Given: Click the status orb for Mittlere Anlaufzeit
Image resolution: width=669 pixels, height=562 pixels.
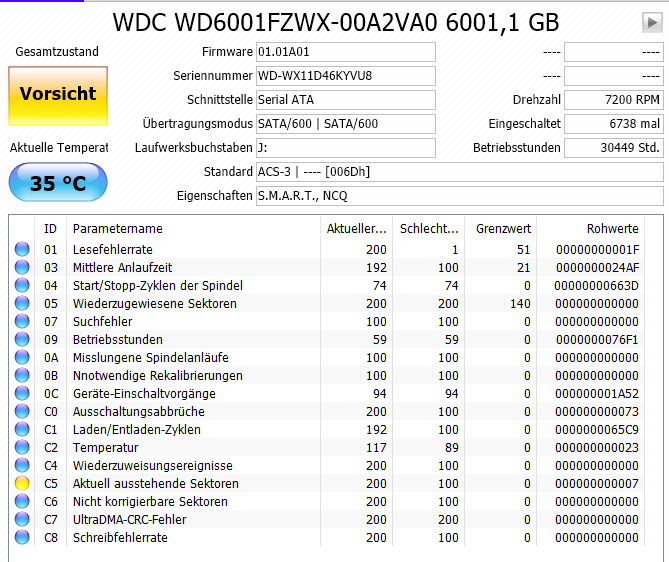Looking at the screenshot, I should point(22,267).
